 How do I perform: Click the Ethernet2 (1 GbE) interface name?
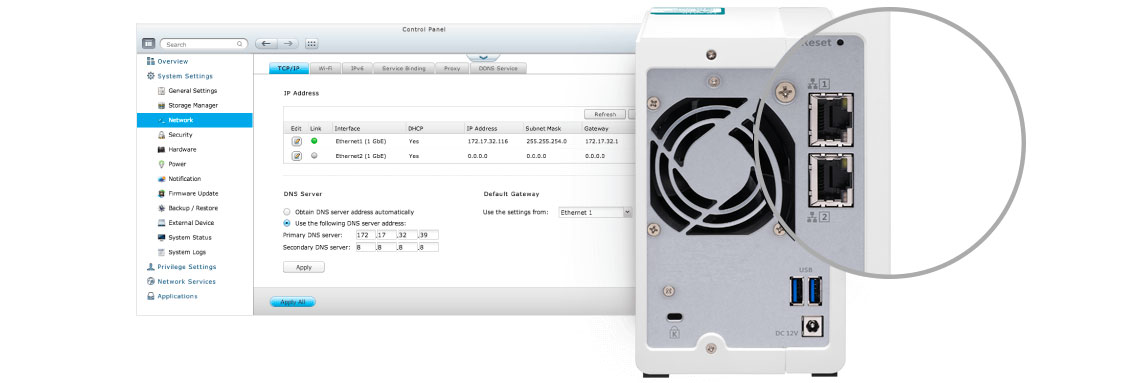coord(360,156)
